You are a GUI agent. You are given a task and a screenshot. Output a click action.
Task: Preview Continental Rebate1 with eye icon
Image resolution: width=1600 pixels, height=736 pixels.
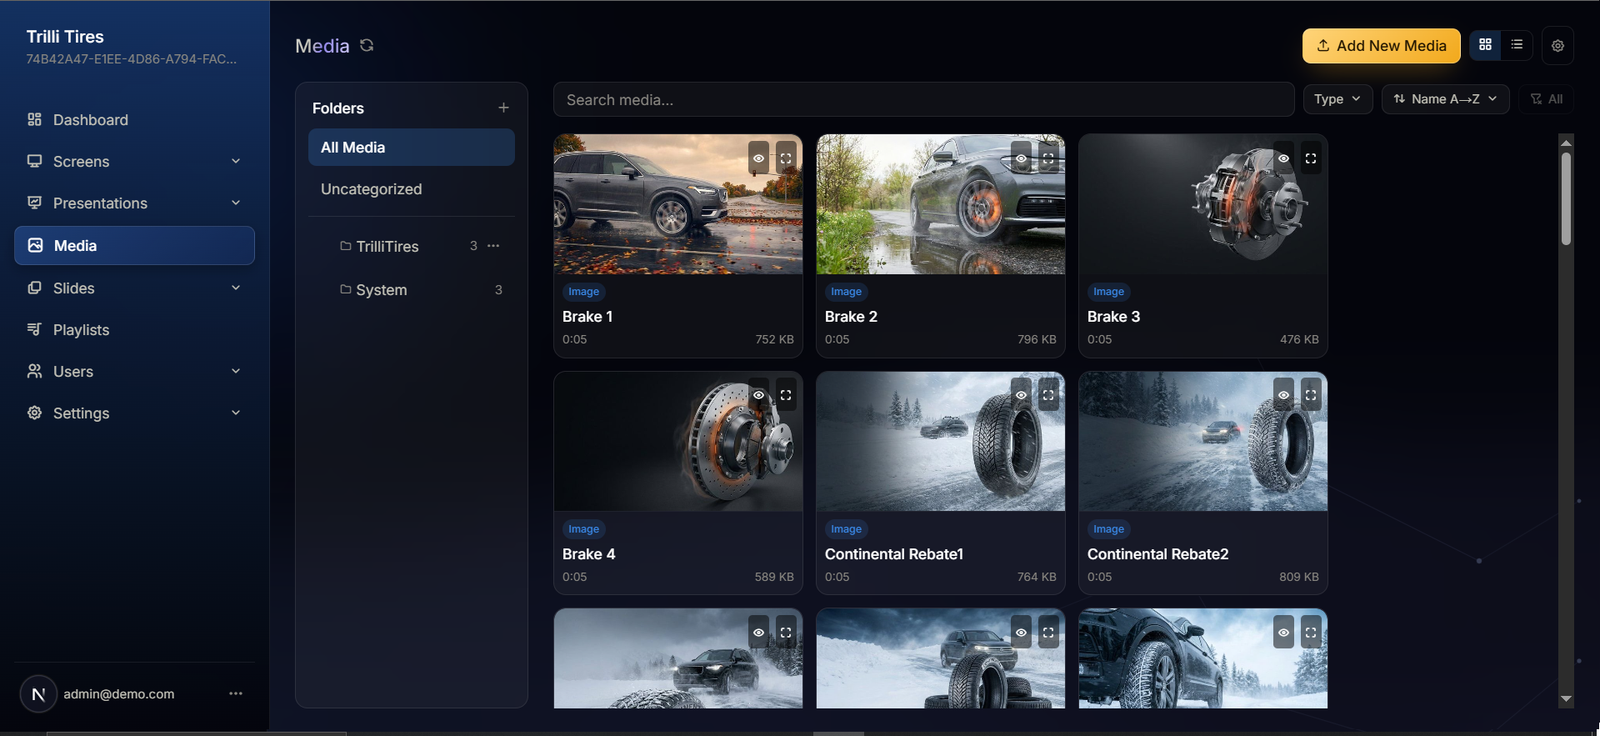pyautogui.click(x=1021, y=395)
